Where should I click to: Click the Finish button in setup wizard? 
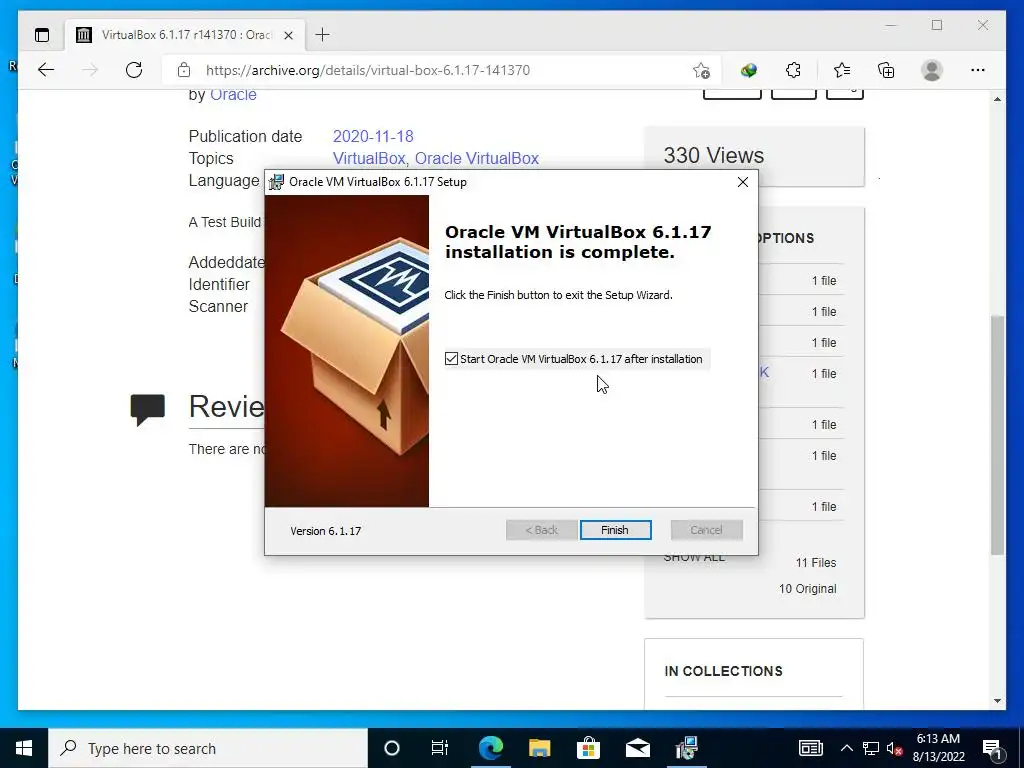pyautogui.click(x=615, y=530)
